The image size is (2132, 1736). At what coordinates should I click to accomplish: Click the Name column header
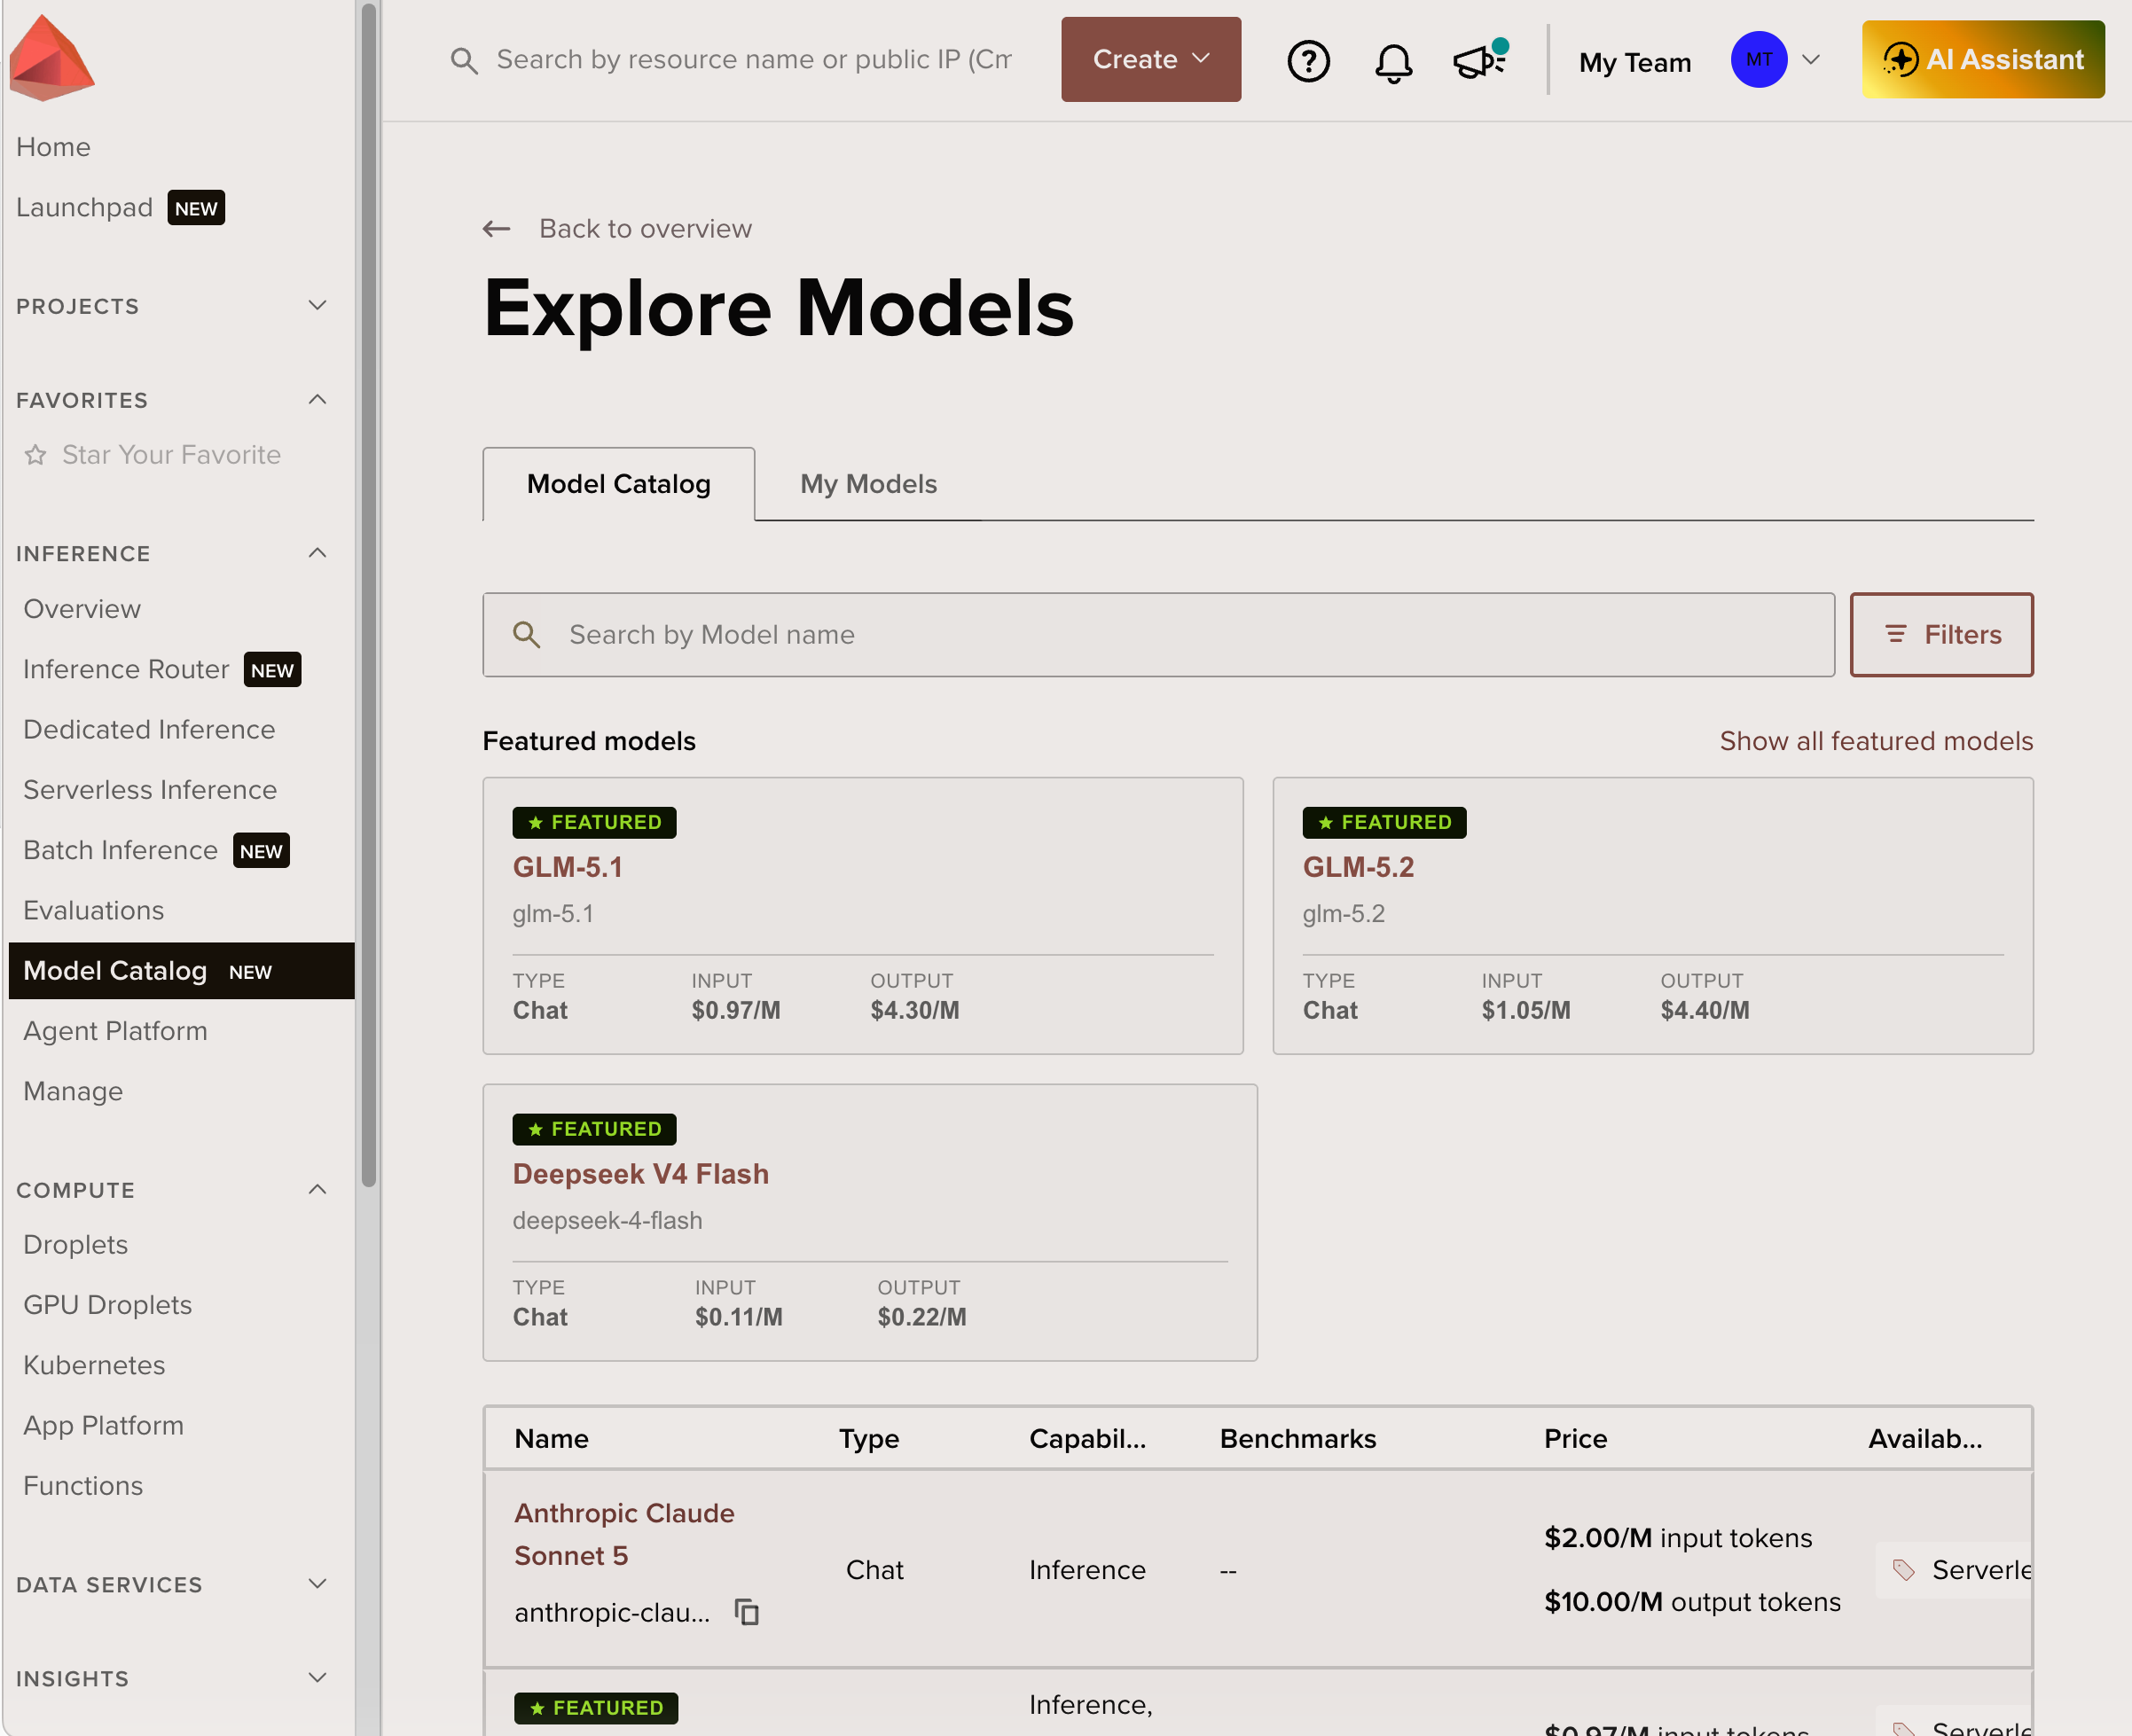tap(551, 1438)
